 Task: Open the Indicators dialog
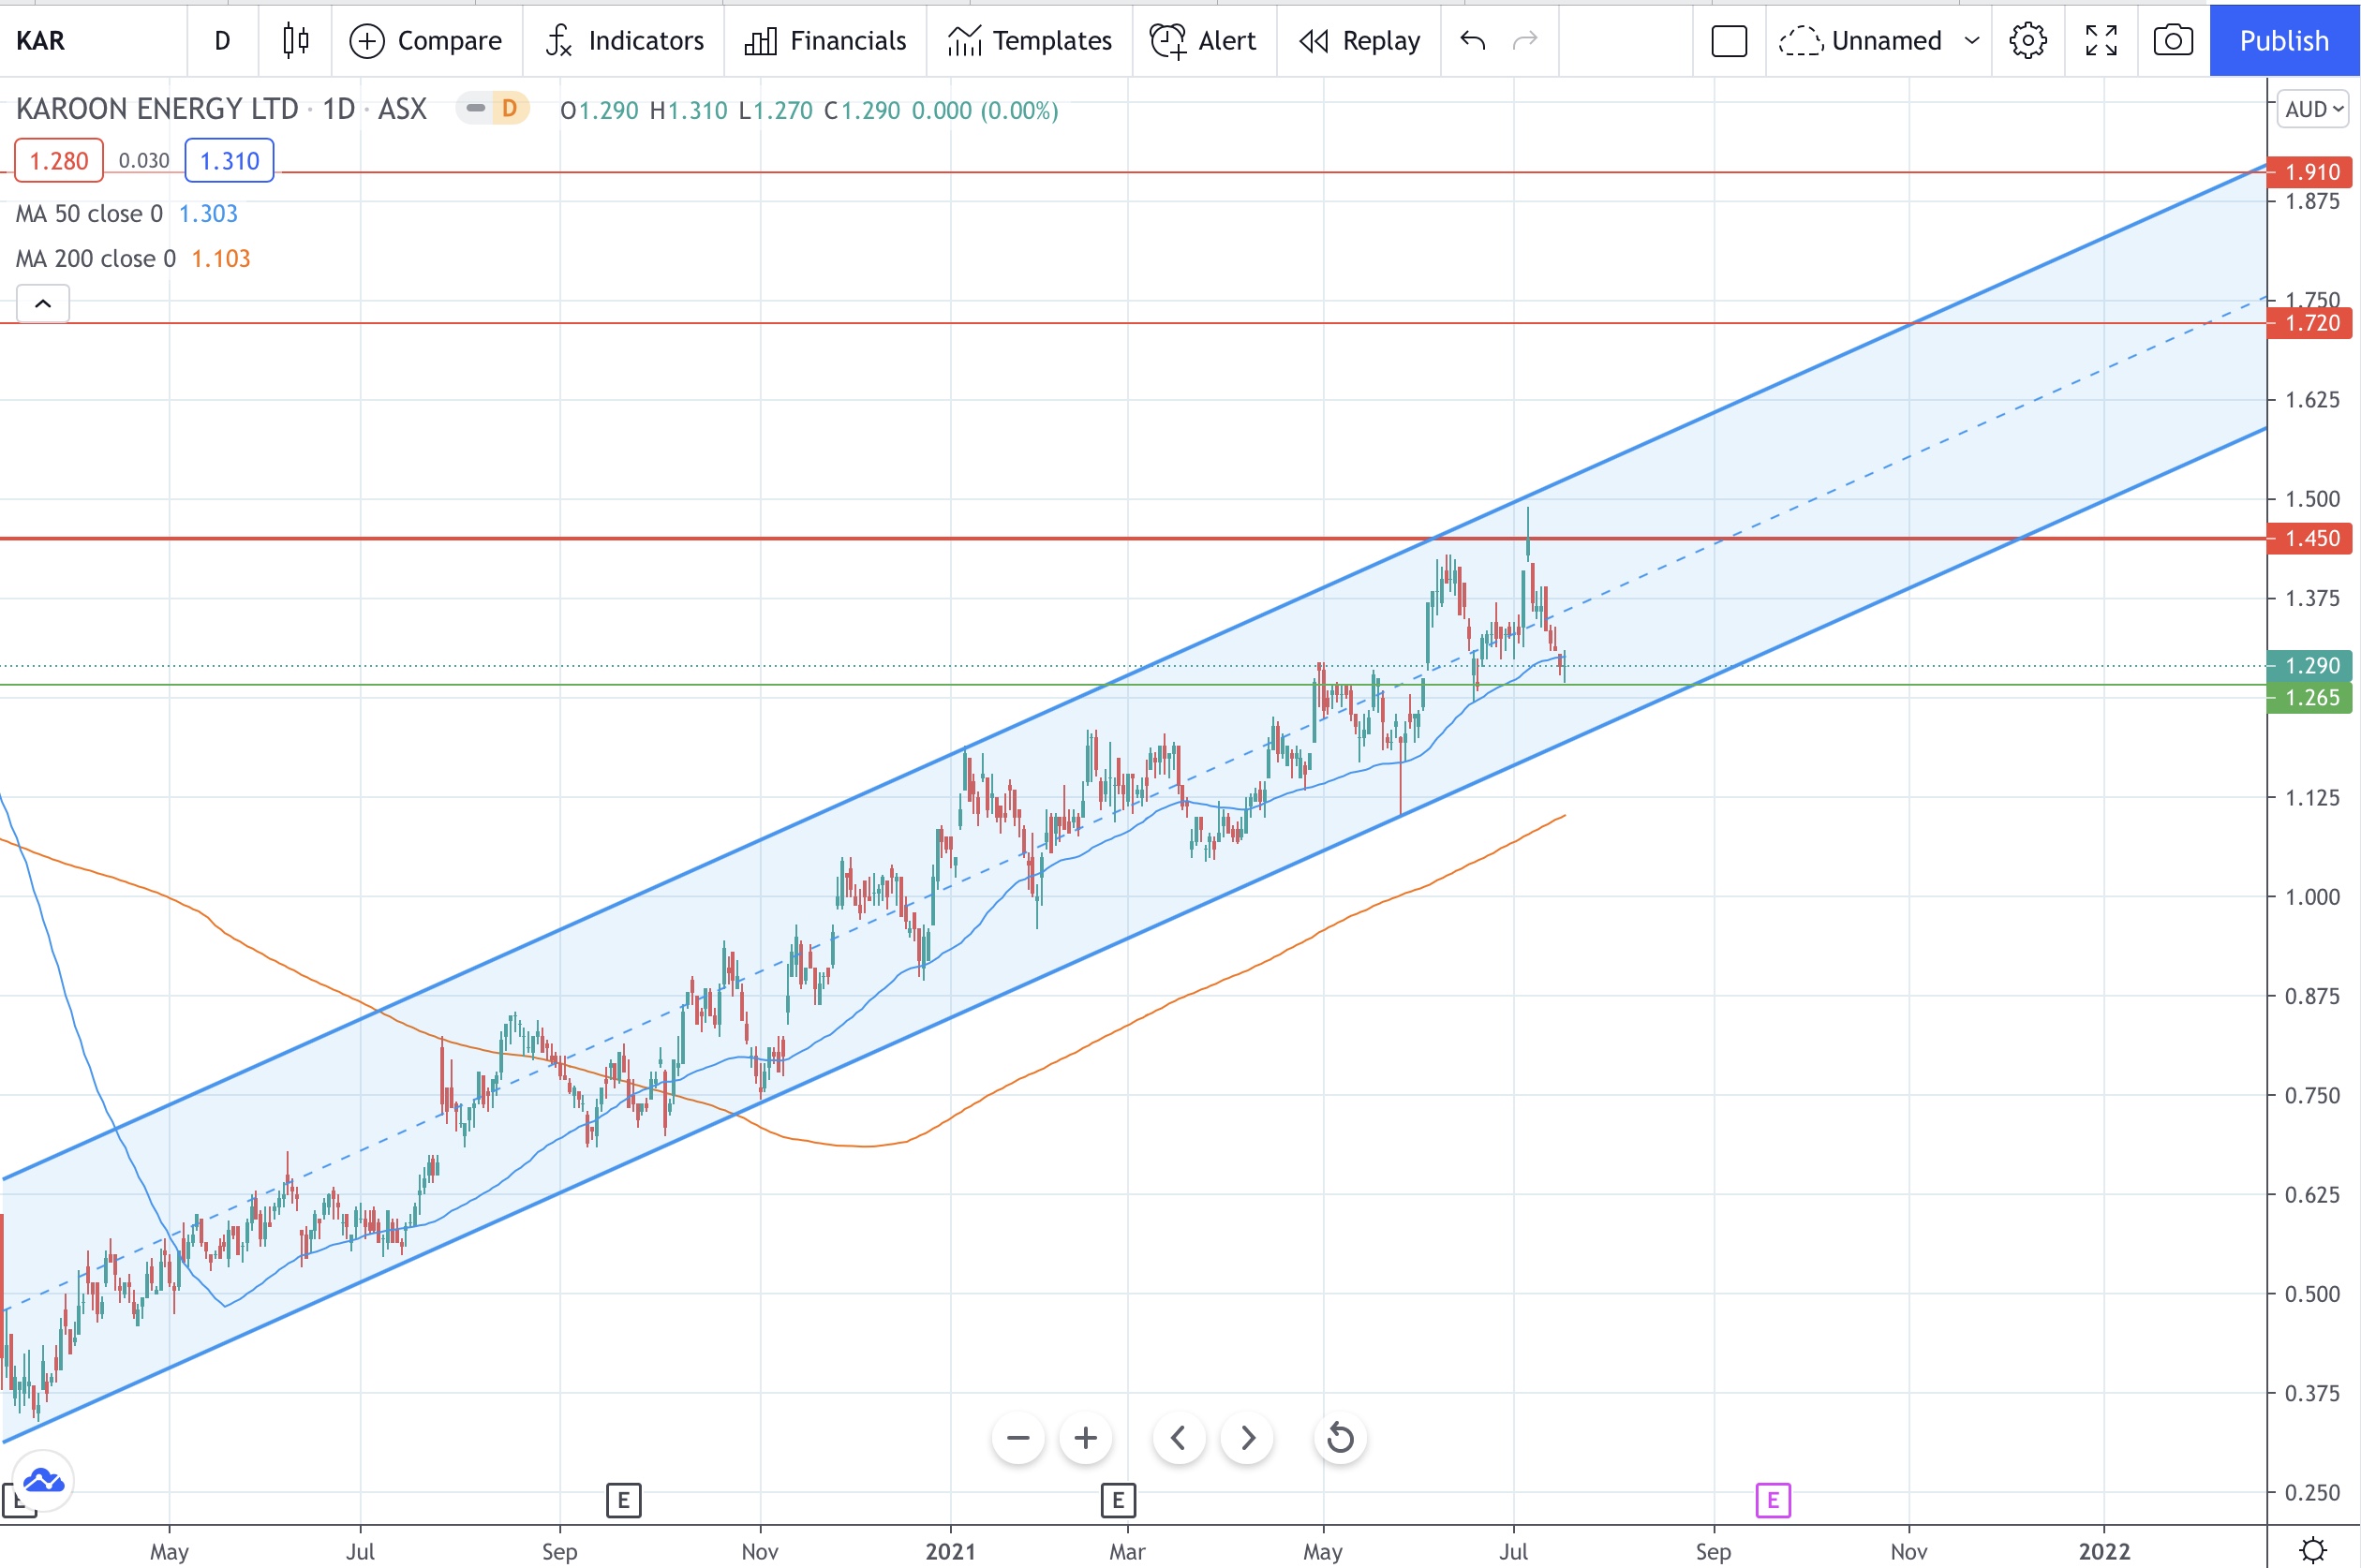point(625,41)
